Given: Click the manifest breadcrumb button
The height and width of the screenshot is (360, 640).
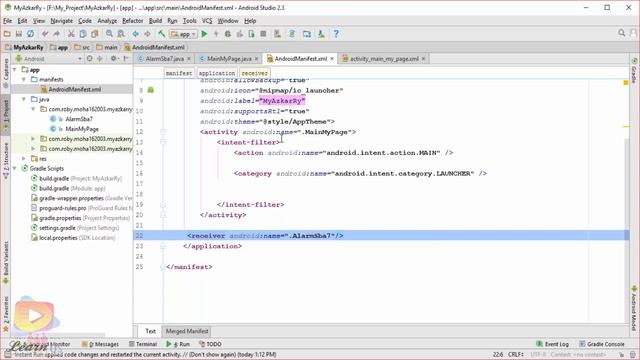Looking at the screenshot, I should point(179,73).
